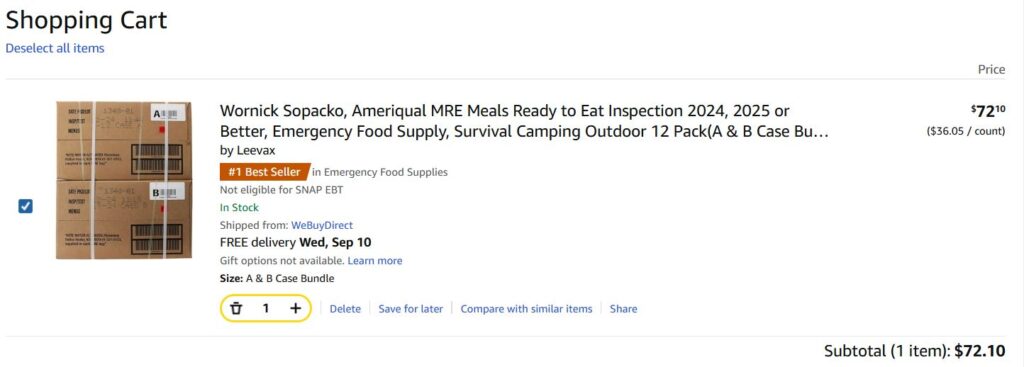The image size is (1024, 367).
Task: Click the FREE delivery Wed, Sep 10 text
Action: [296, 243]
